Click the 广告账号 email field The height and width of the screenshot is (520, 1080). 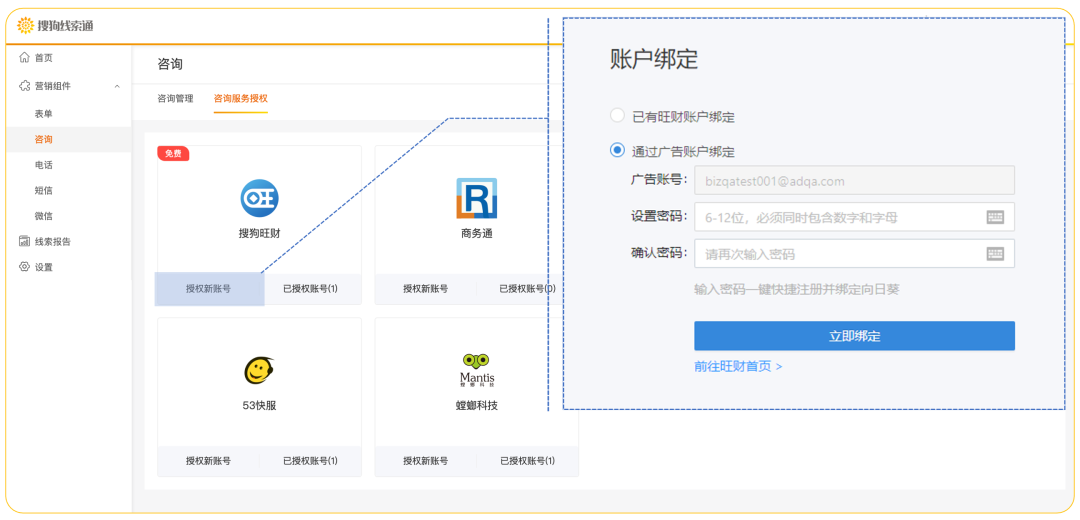tap(854, 180)
